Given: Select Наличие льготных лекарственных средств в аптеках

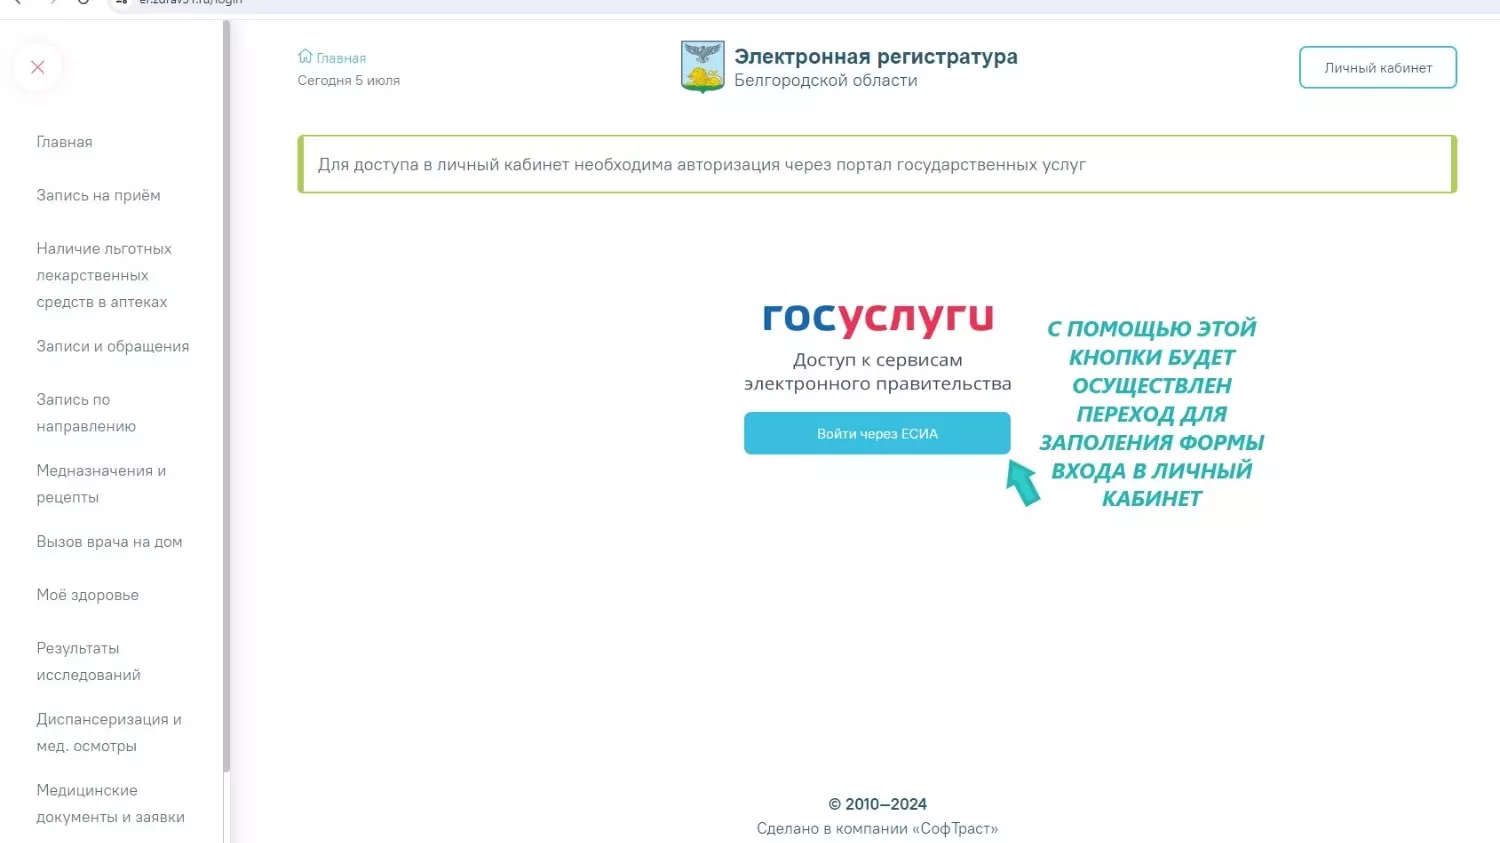Looking at the screenshot, I should coord(104,275).
